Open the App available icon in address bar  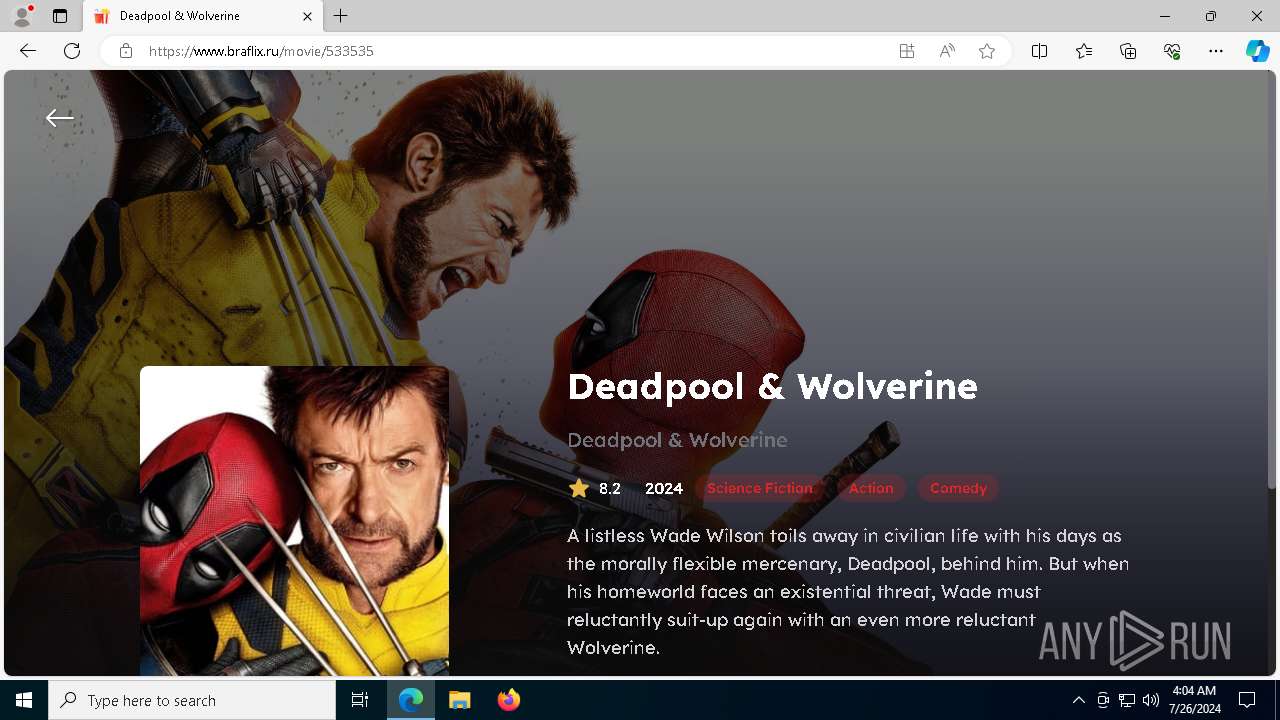pyautogui.click(x=907, y=51)
